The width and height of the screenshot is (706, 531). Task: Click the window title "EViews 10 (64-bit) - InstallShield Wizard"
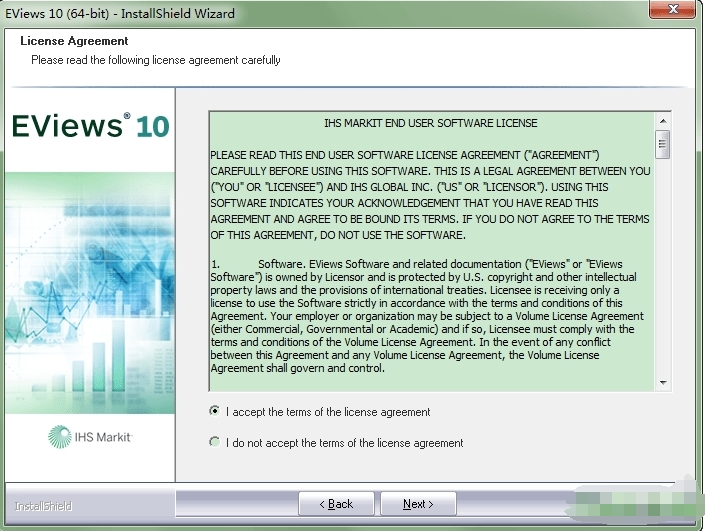point(120,14)
